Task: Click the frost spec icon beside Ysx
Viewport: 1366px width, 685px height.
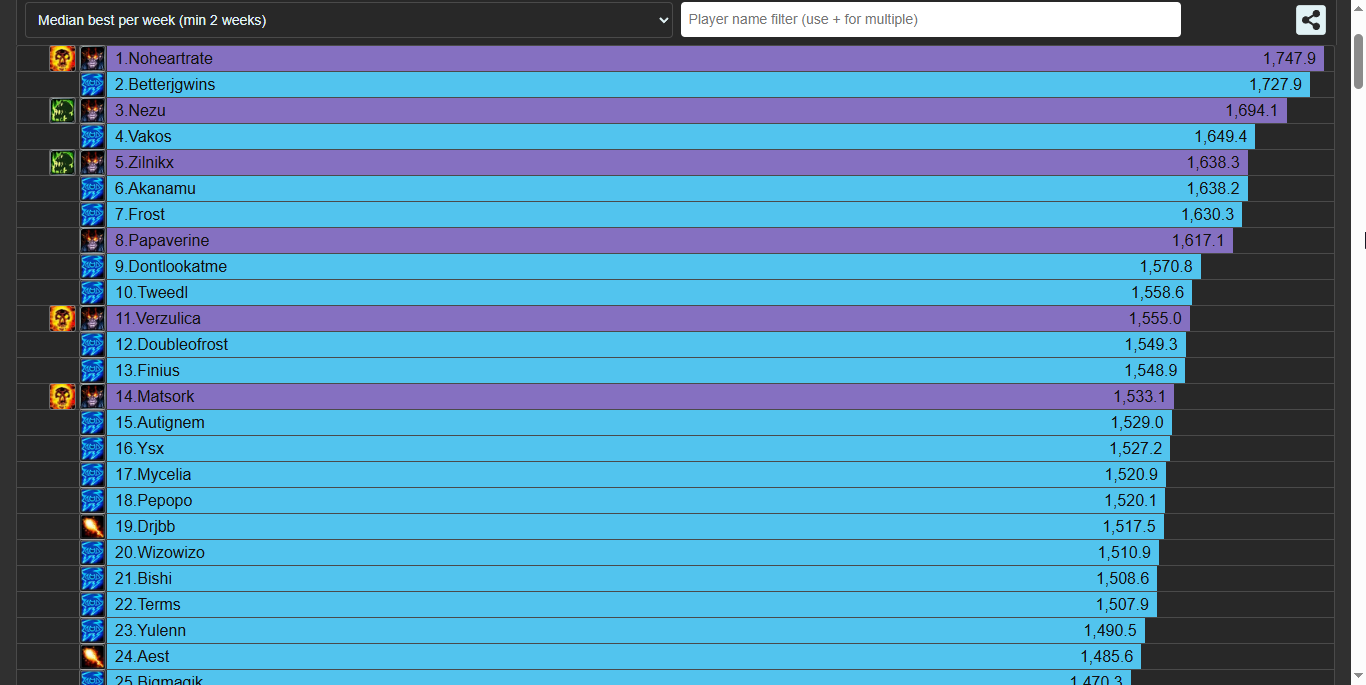Action: 92,449
